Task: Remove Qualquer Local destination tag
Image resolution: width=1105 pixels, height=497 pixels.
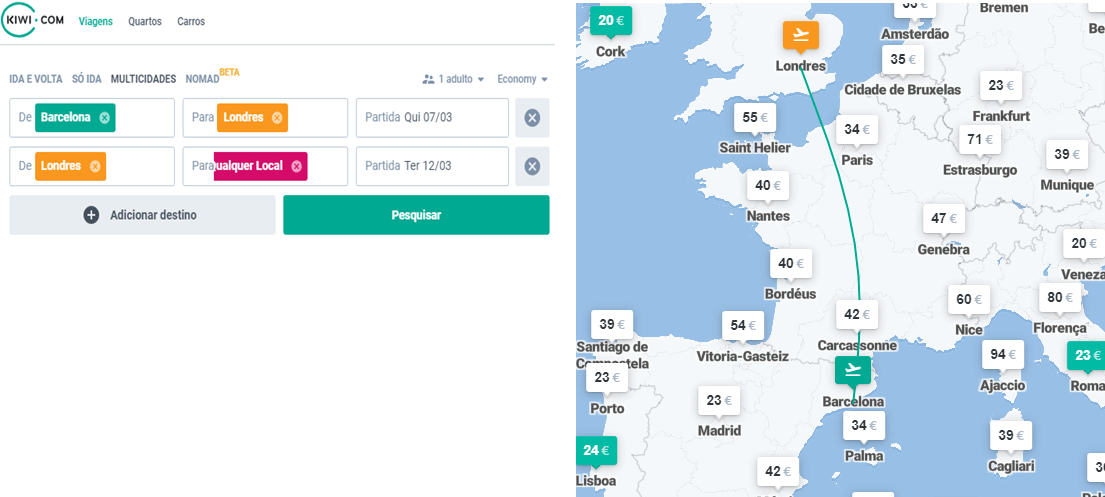Action: pos(297,166)
